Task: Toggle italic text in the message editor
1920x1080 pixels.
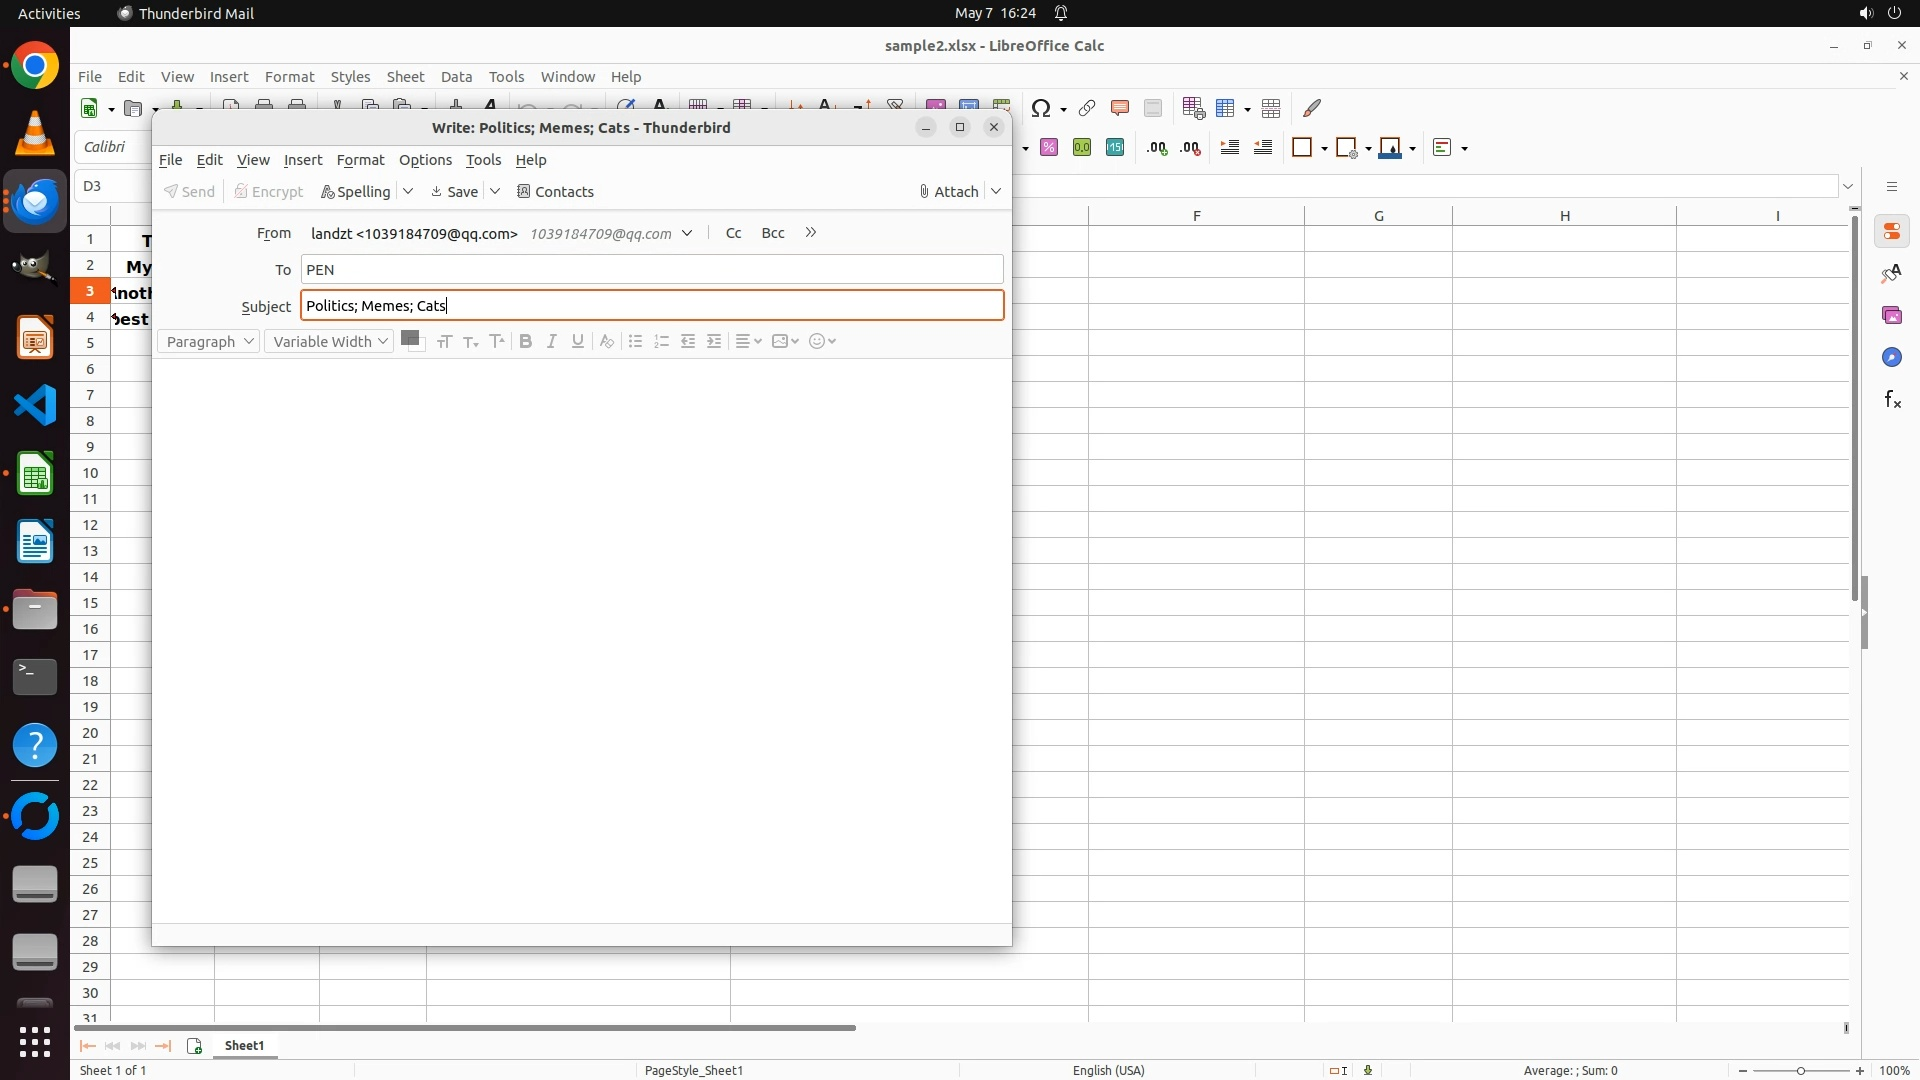Action: tap(551, 342)
